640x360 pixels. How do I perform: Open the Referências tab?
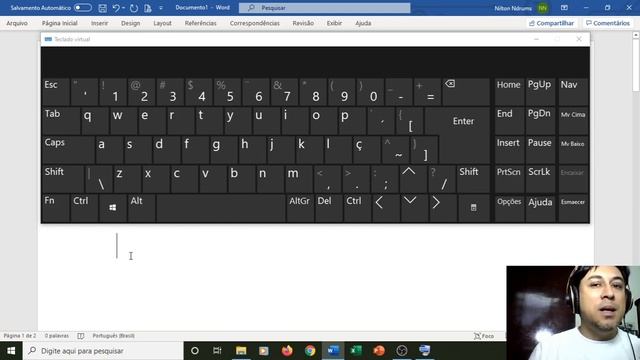[200, 23]
